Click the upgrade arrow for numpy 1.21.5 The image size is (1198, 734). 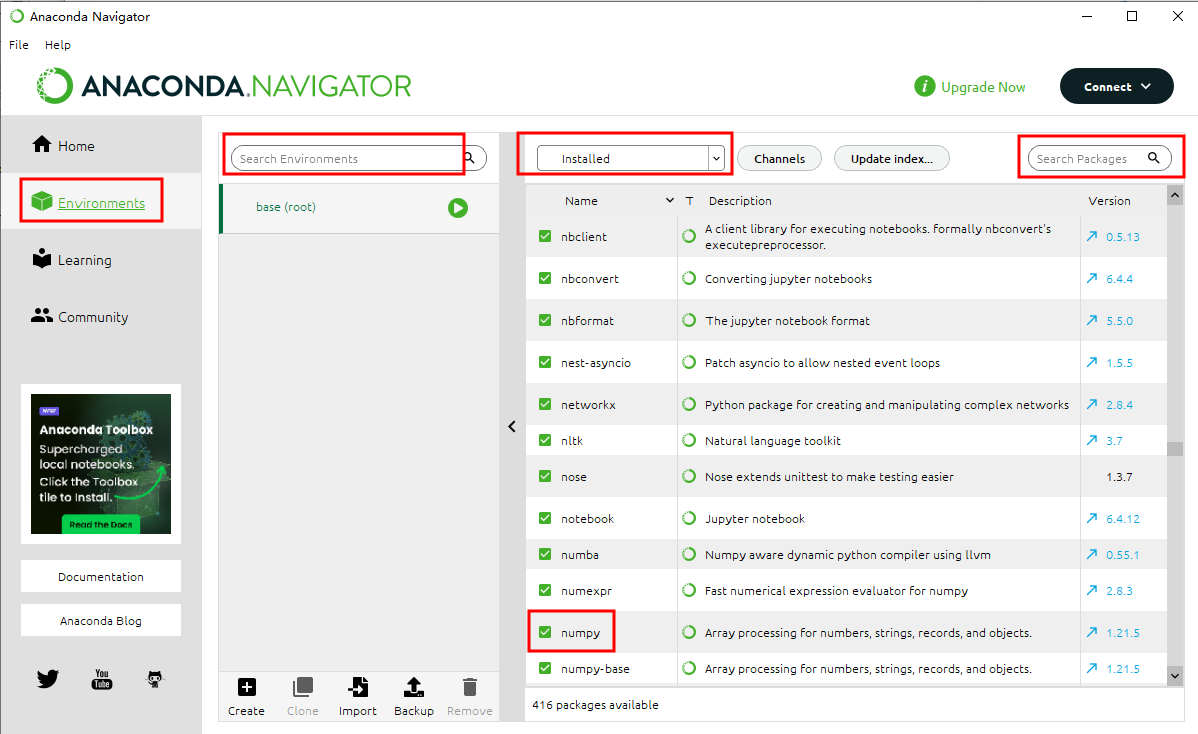pos(1092,632)
